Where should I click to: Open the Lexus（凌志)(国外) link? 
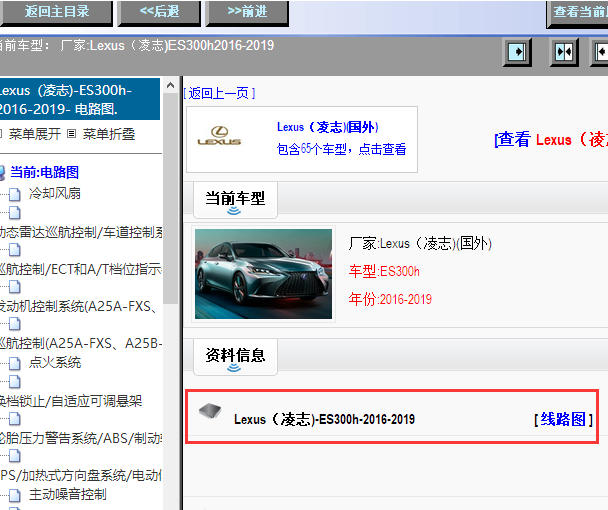pyautogui.click(x=328, y=127)
